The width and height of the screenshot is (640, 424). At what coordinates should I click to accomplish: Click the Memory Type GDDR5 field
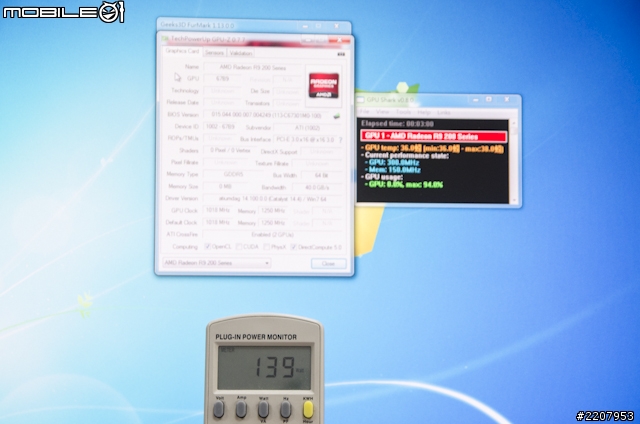tap(233, 174)
